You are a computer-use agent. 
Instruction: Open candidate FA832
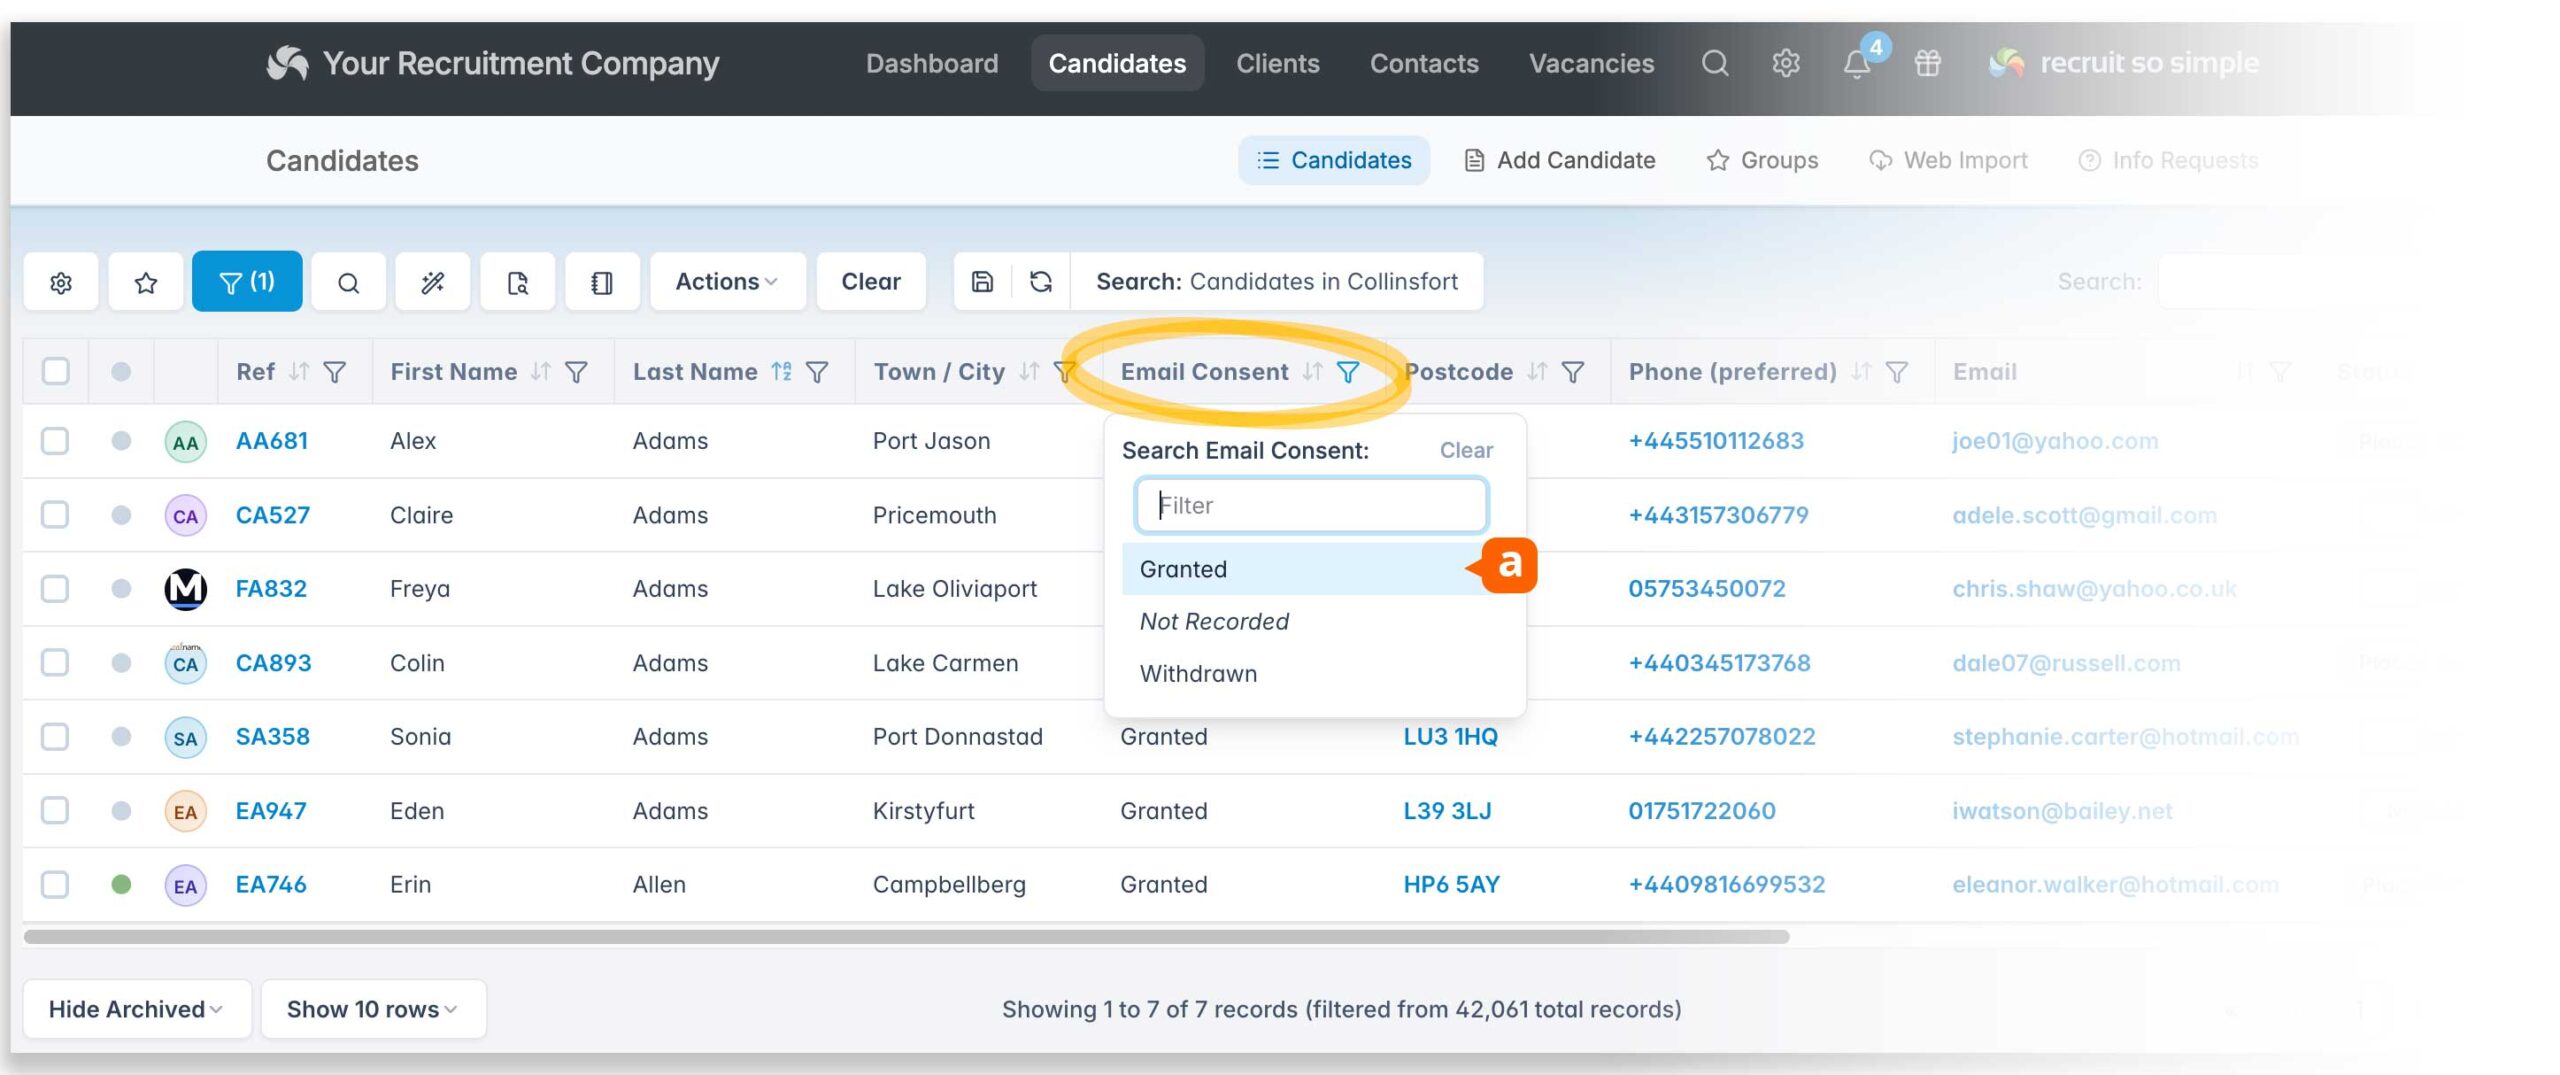271,589
